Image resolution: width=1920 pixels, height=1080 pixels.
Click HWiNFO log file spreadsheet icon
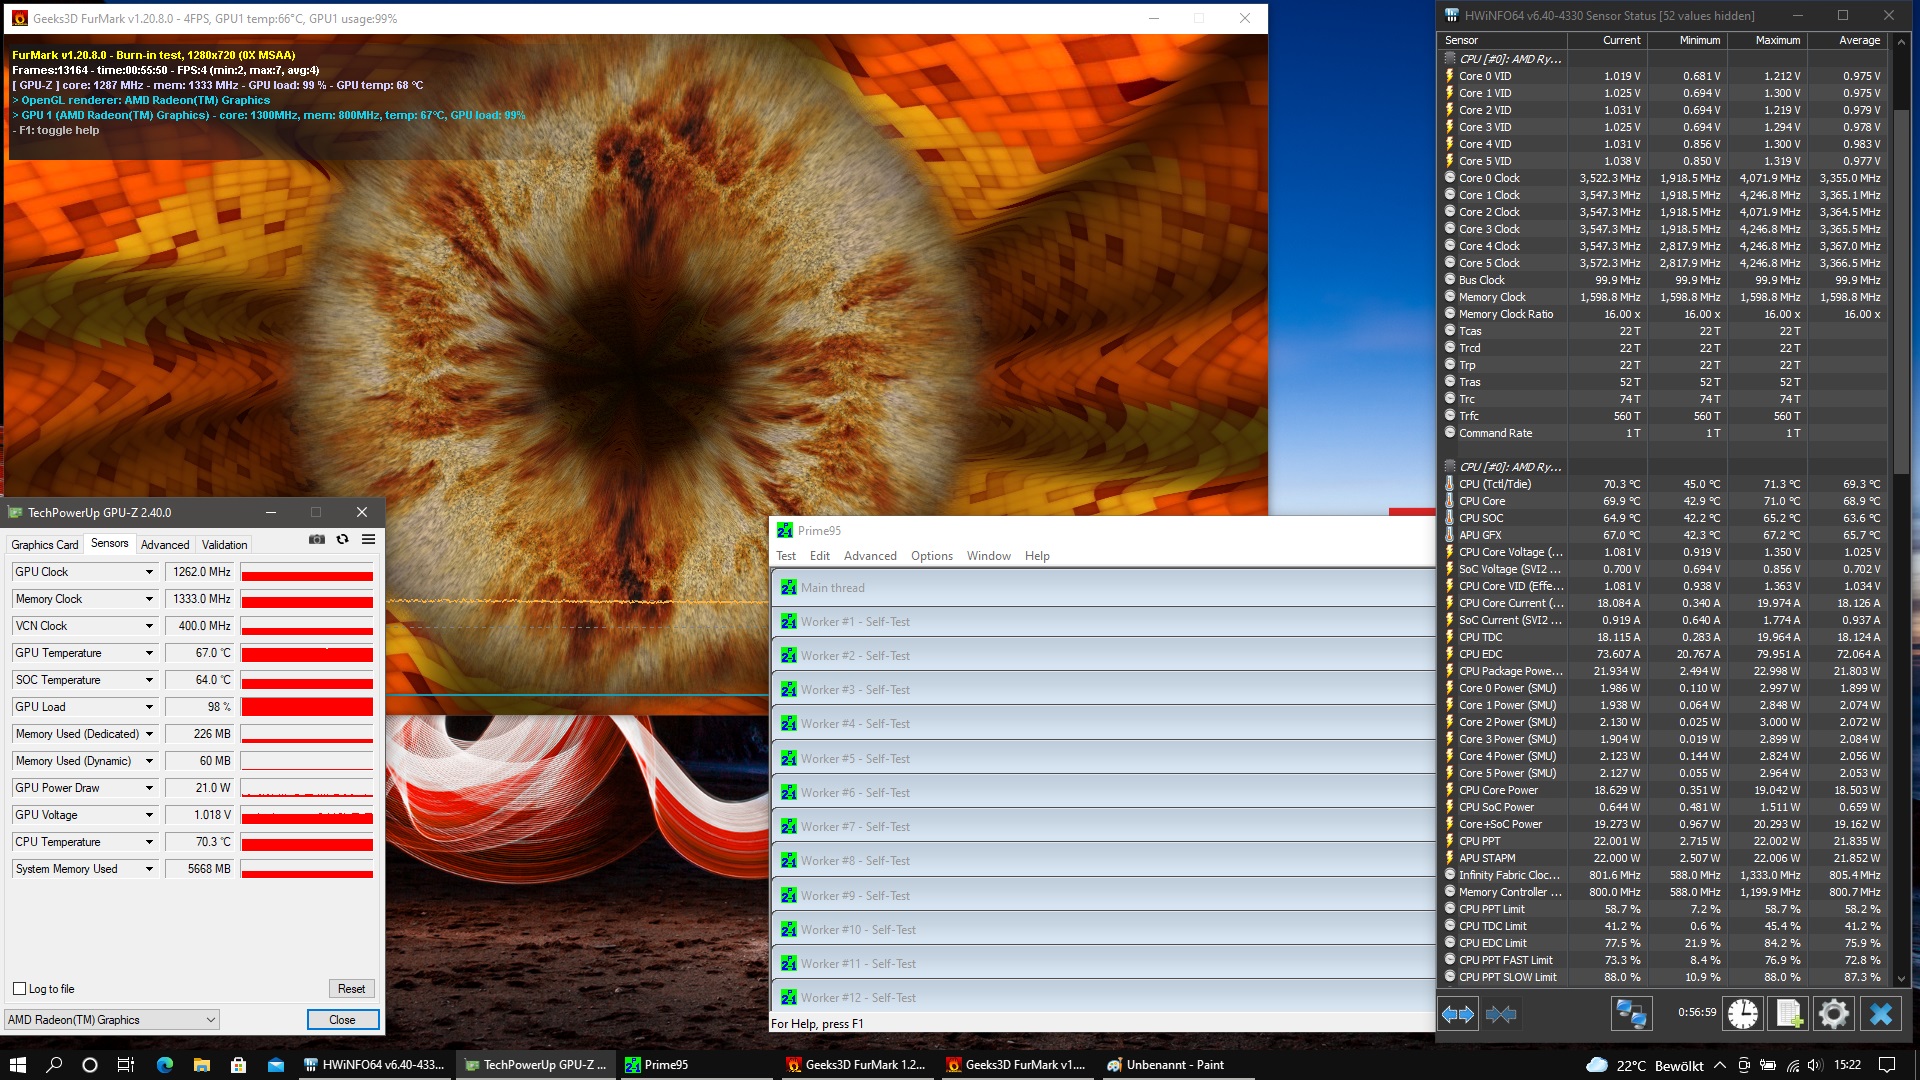click(x=1789, y=1014)
